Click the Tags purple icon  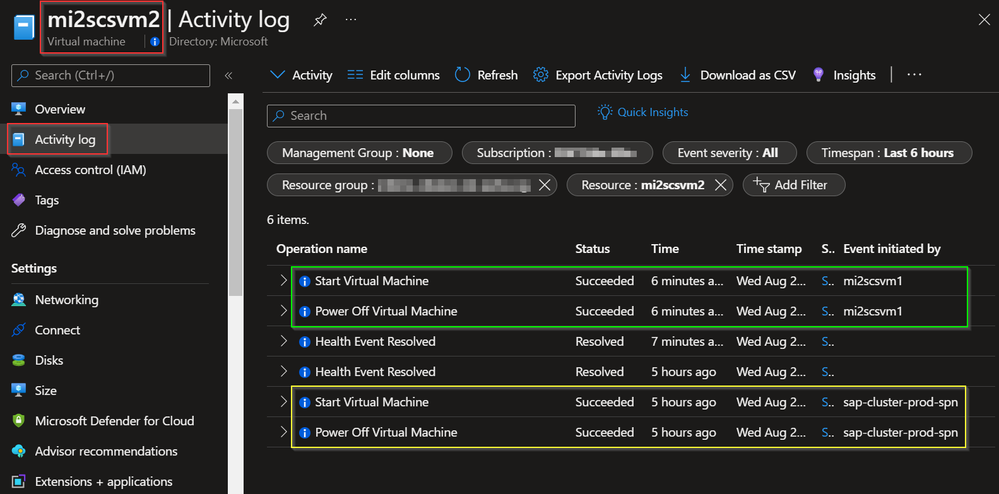click(x=18, y=200)
